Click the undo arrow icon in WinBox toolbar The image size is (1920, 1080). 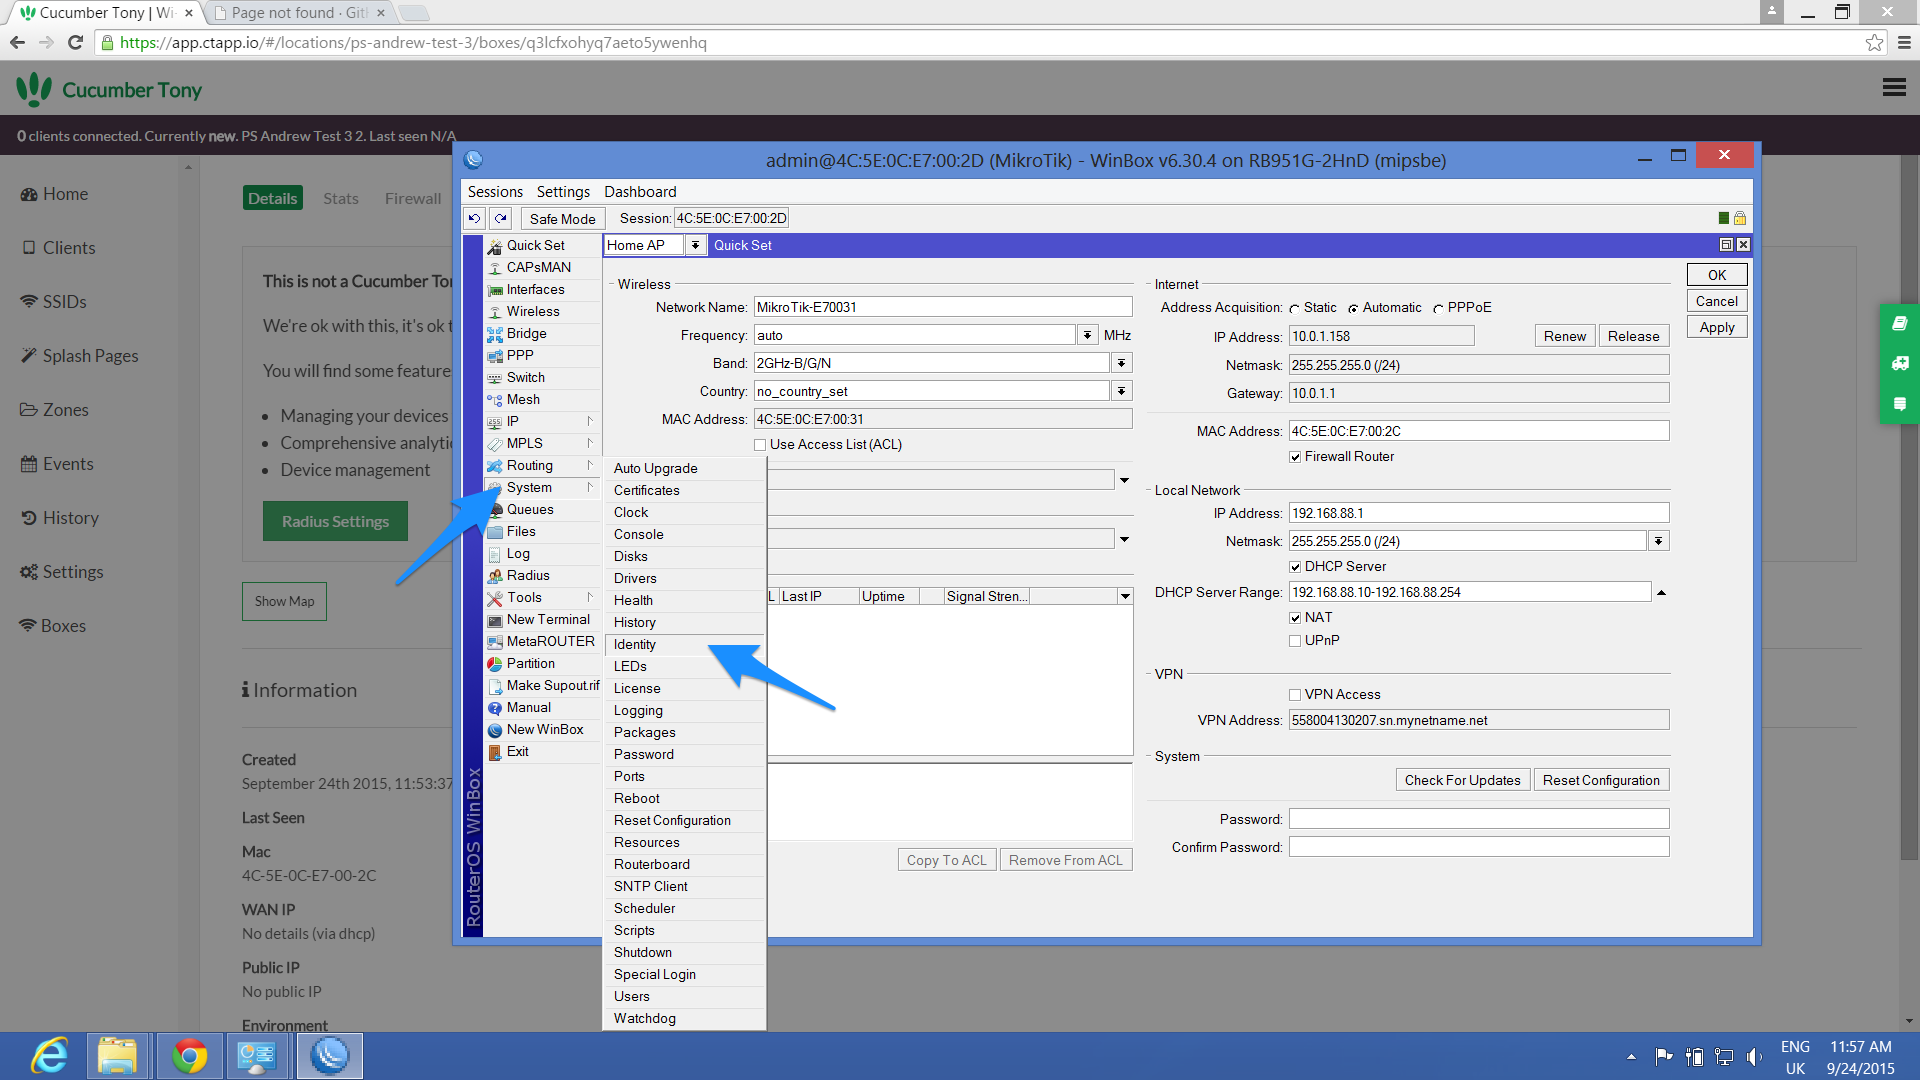point(474,218)
